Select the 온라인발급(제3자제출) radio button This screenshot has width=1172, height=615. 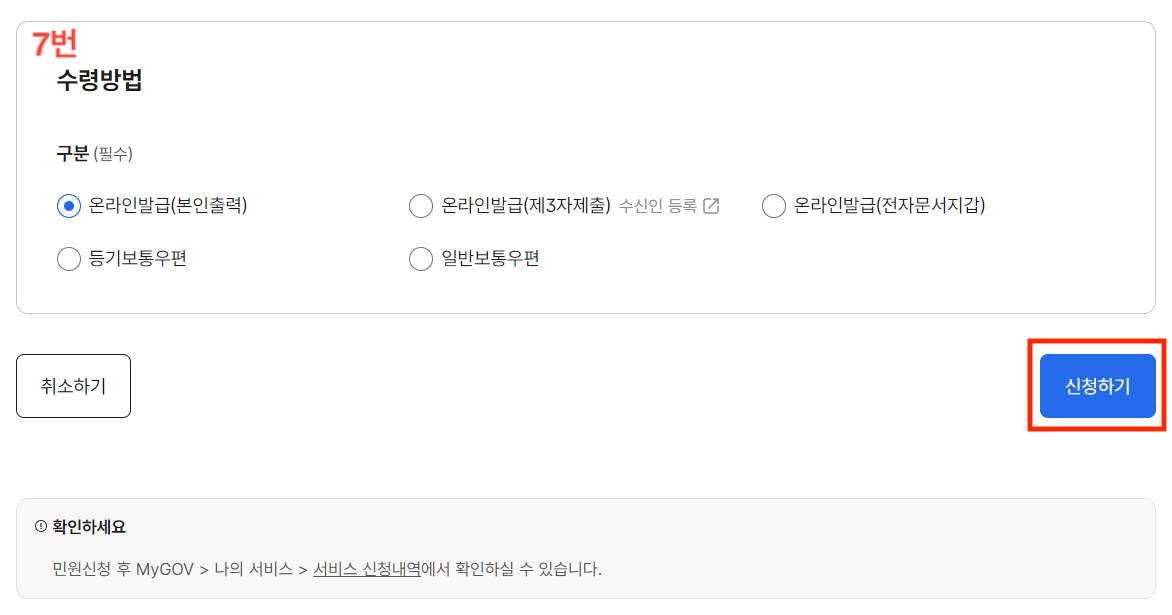click(x=421, y=205)
